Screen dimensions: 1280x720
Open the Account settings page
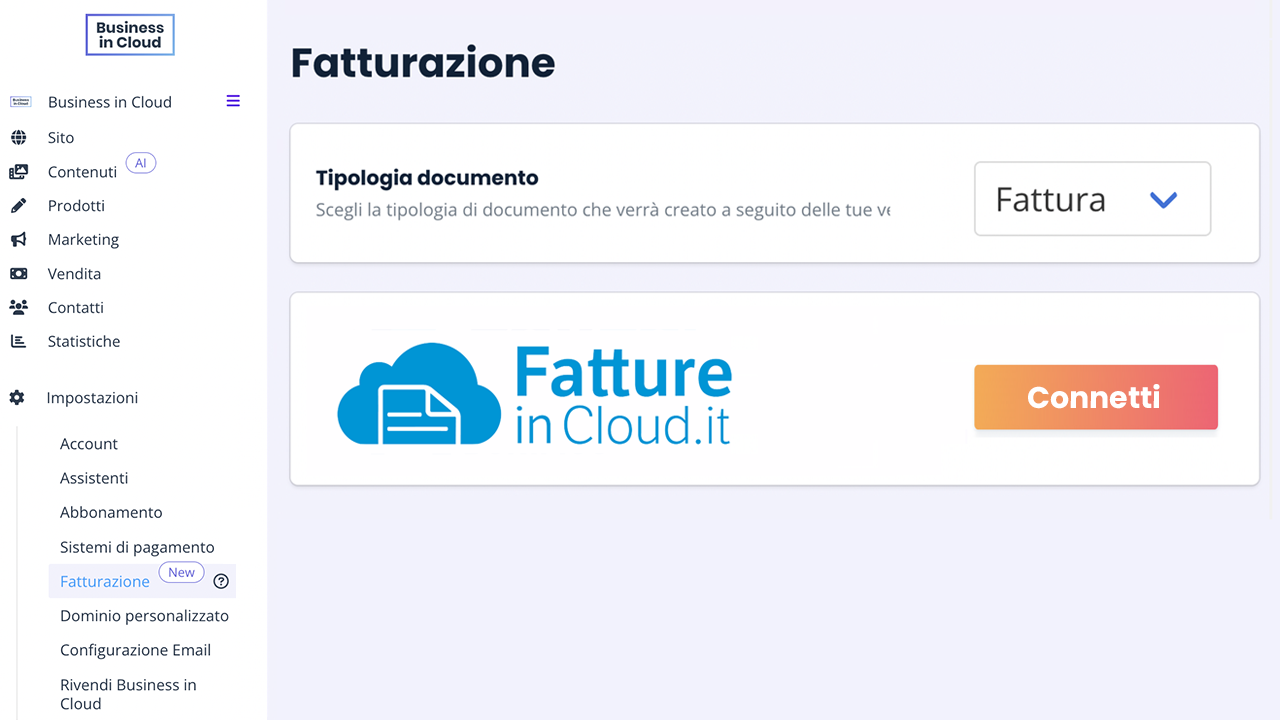pyautogui.click(x=89, y=444)
